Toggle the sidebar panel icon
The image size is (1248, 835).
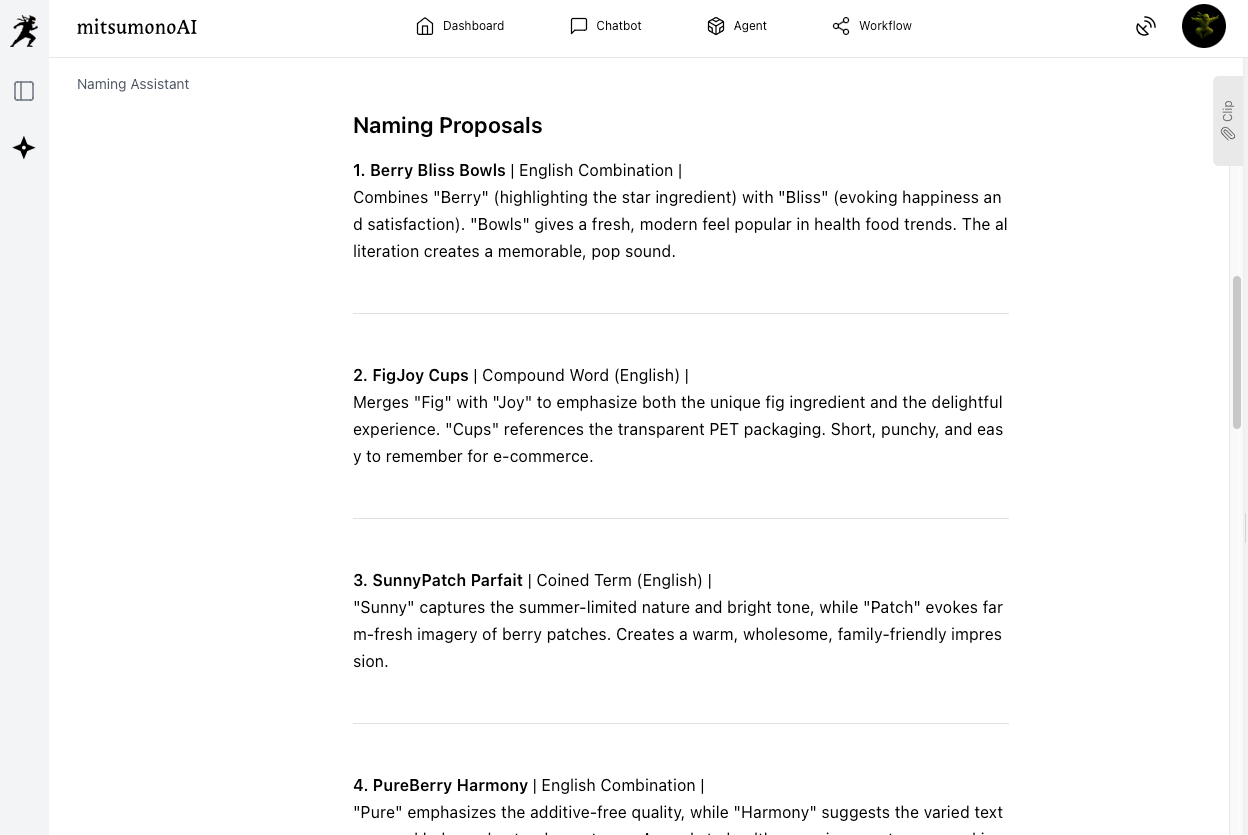24,91
